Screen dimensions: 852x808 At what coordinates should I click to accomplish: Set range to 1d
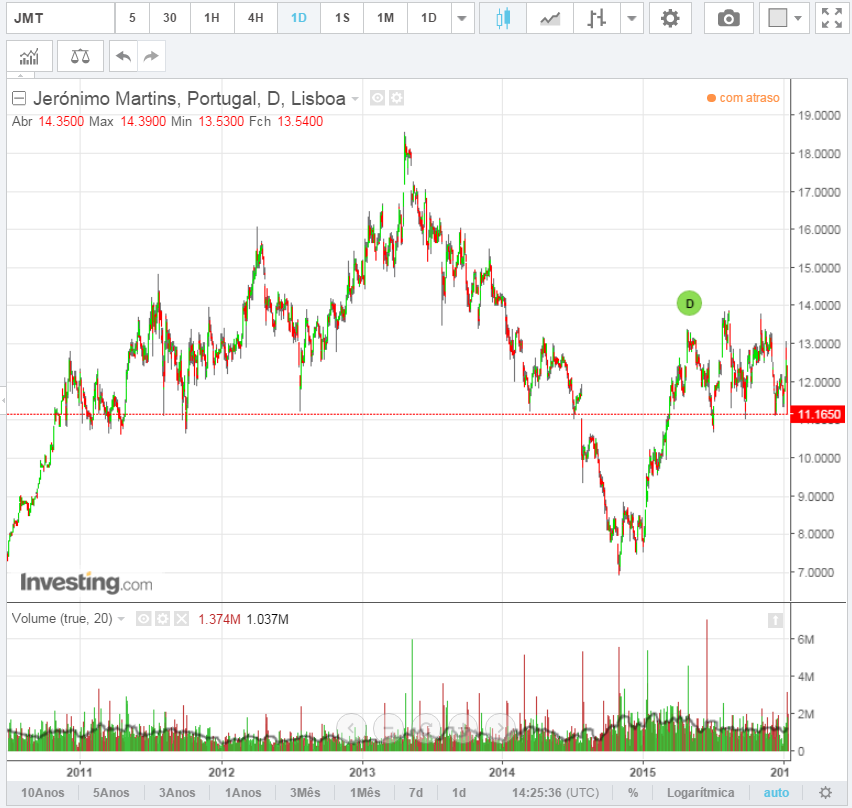pyautogui.click(x=459, y=793)
